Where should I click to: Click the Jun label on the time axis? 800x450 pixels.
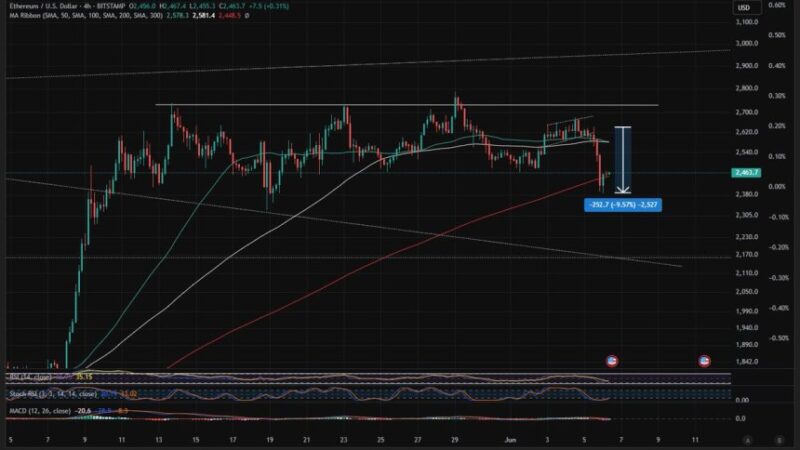click(510, 440)
